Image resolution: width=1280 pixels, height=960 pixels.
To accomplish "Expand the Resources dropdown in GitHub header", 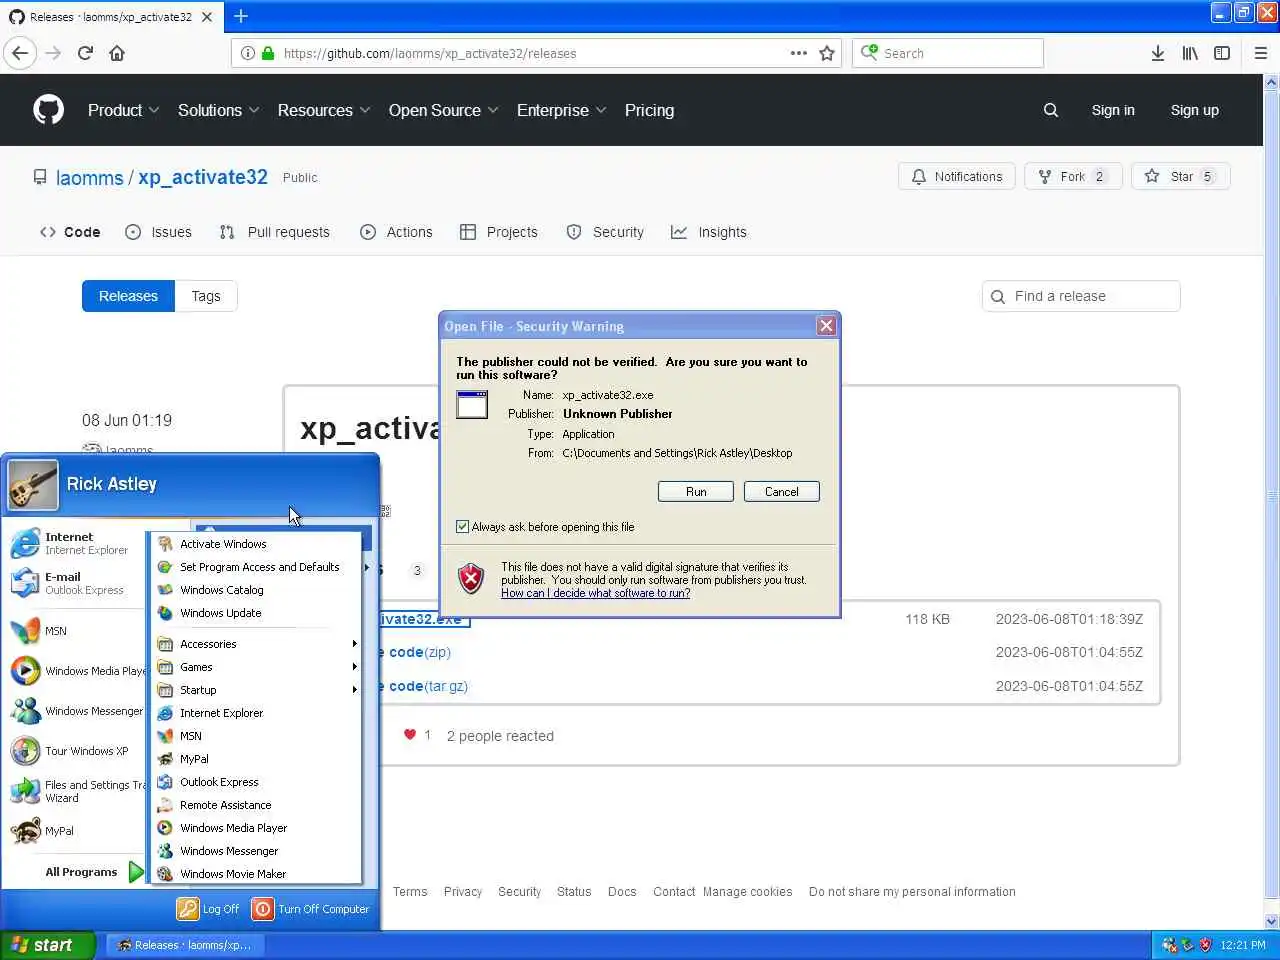I will tap(324, 110).
